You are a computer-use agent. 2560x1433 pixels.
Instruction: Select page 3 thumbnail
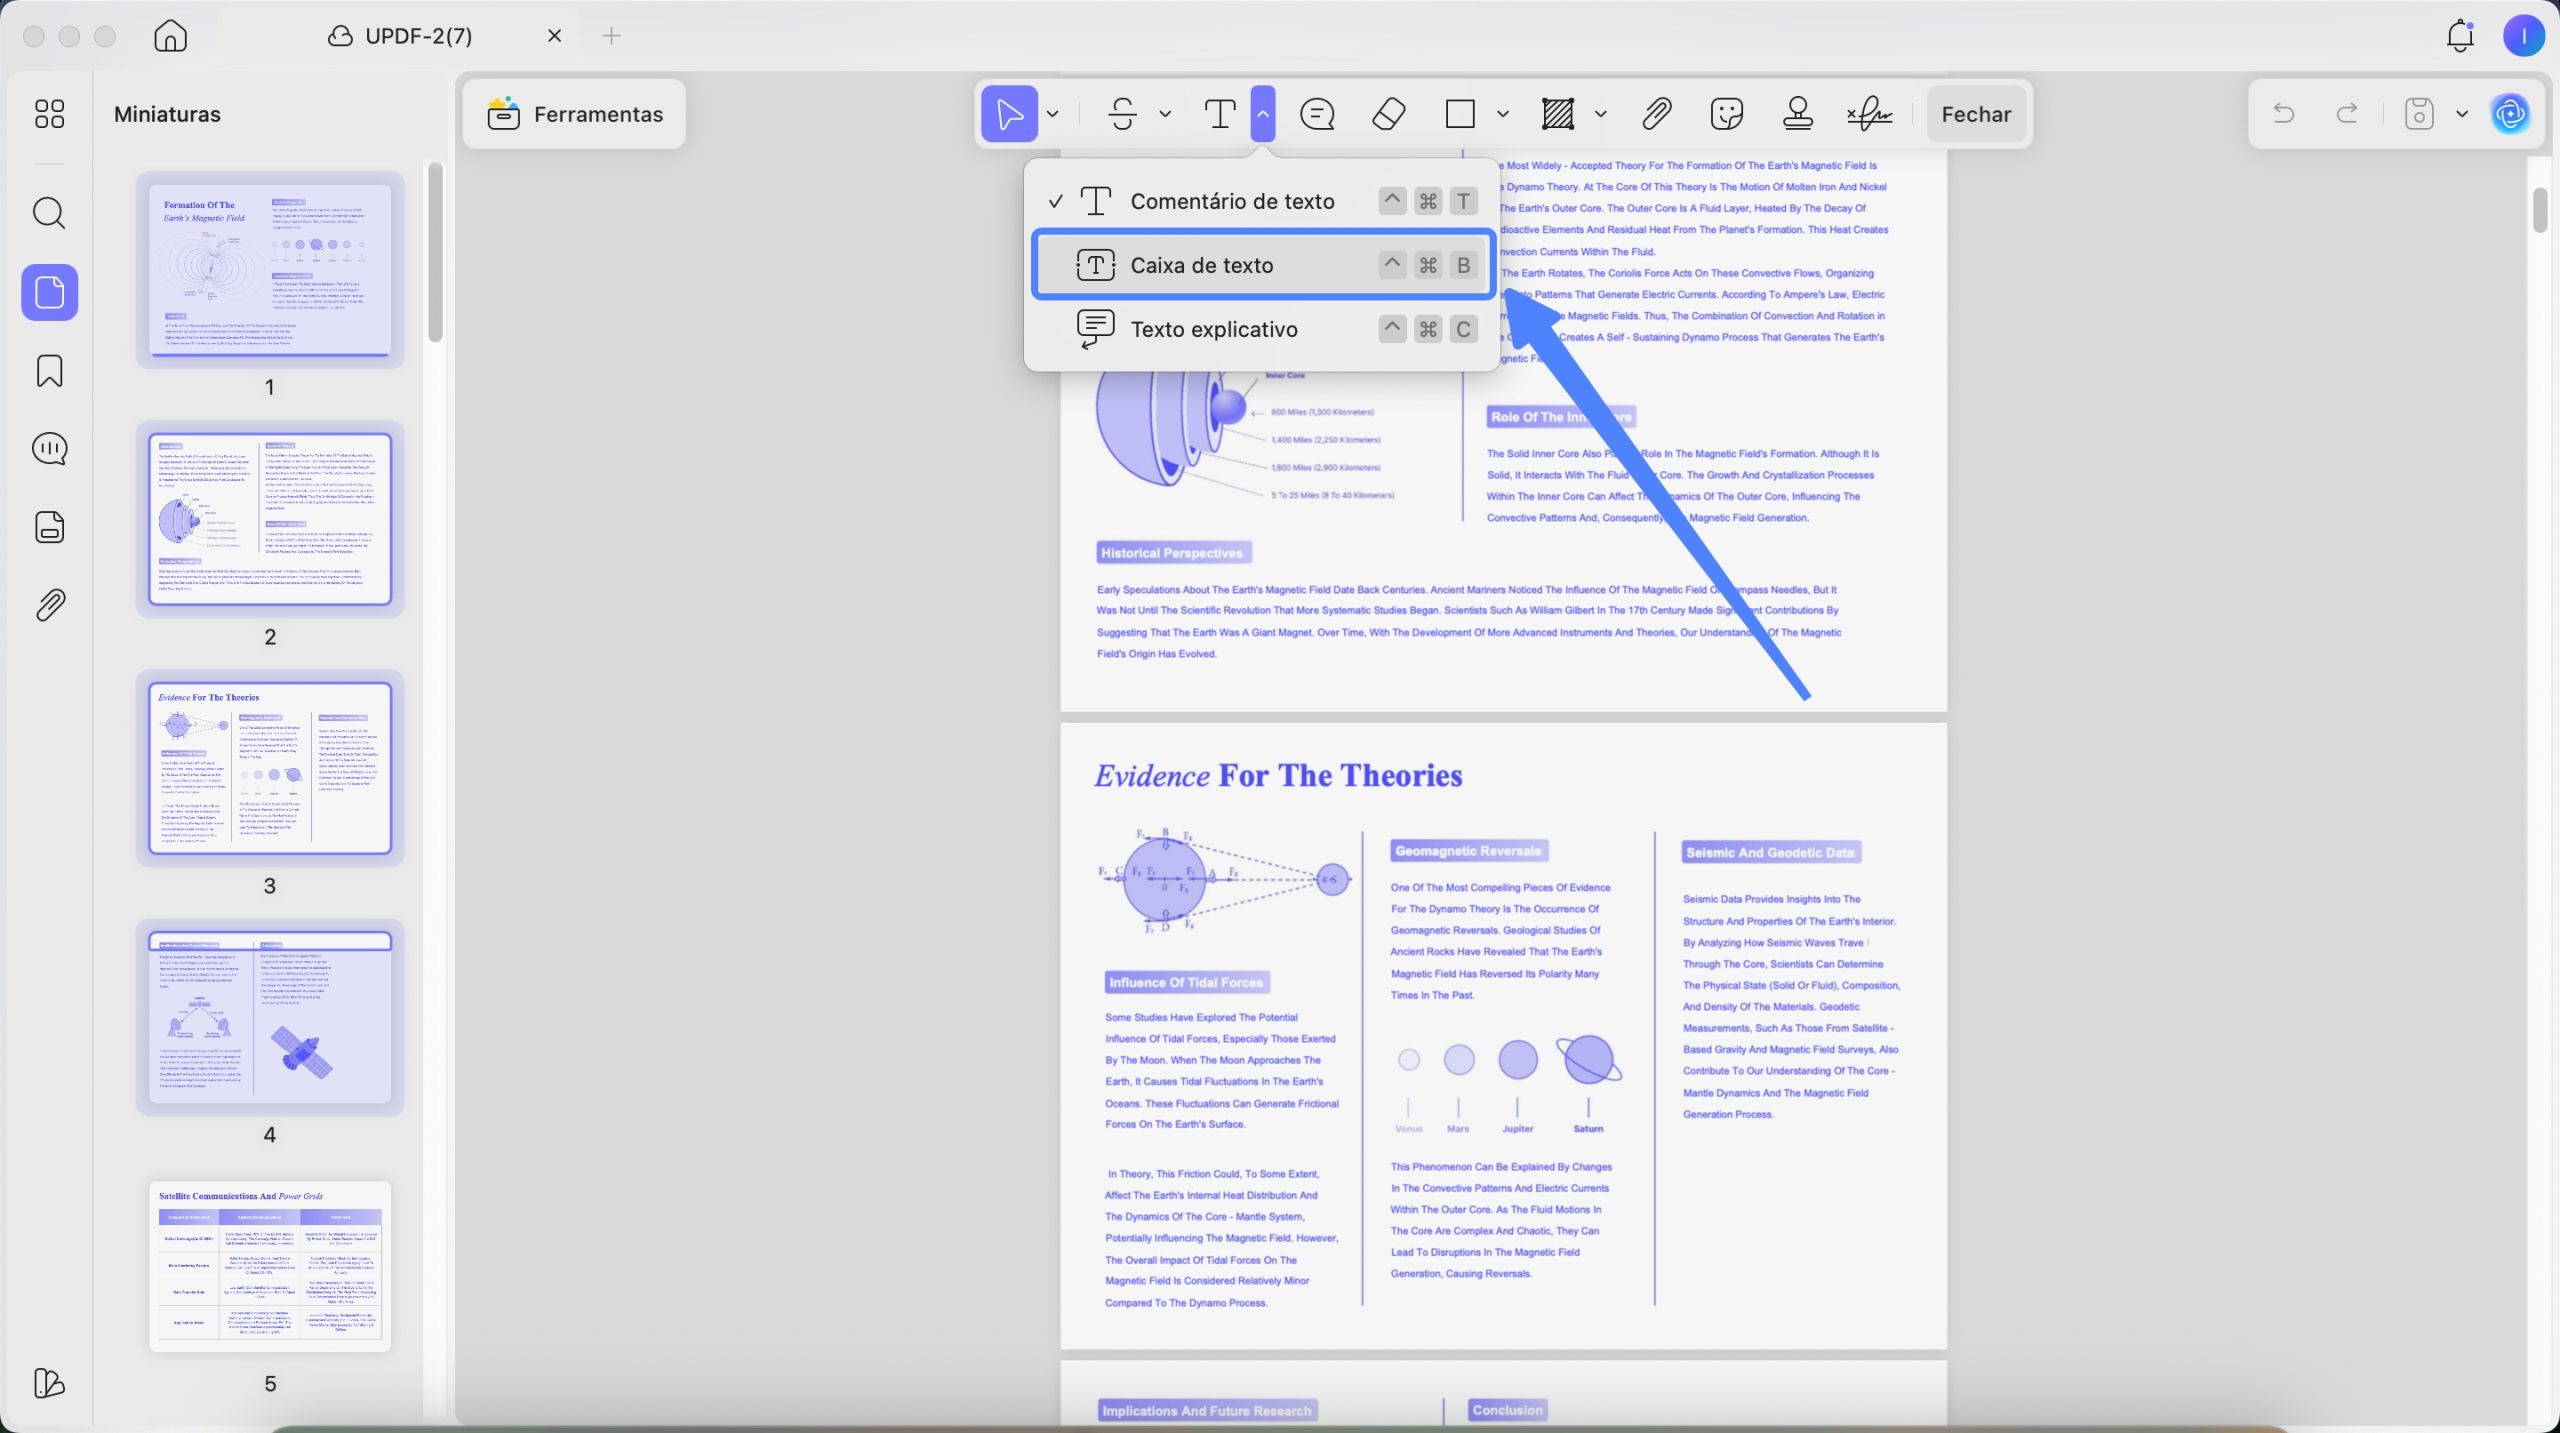pos(270,768)
